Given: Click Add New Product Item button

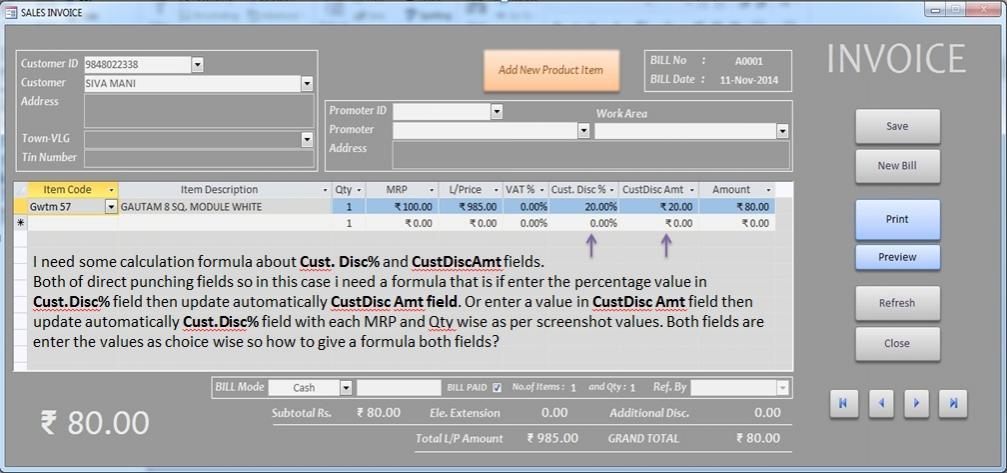Looking at the screenshot, I should point(551,70).
